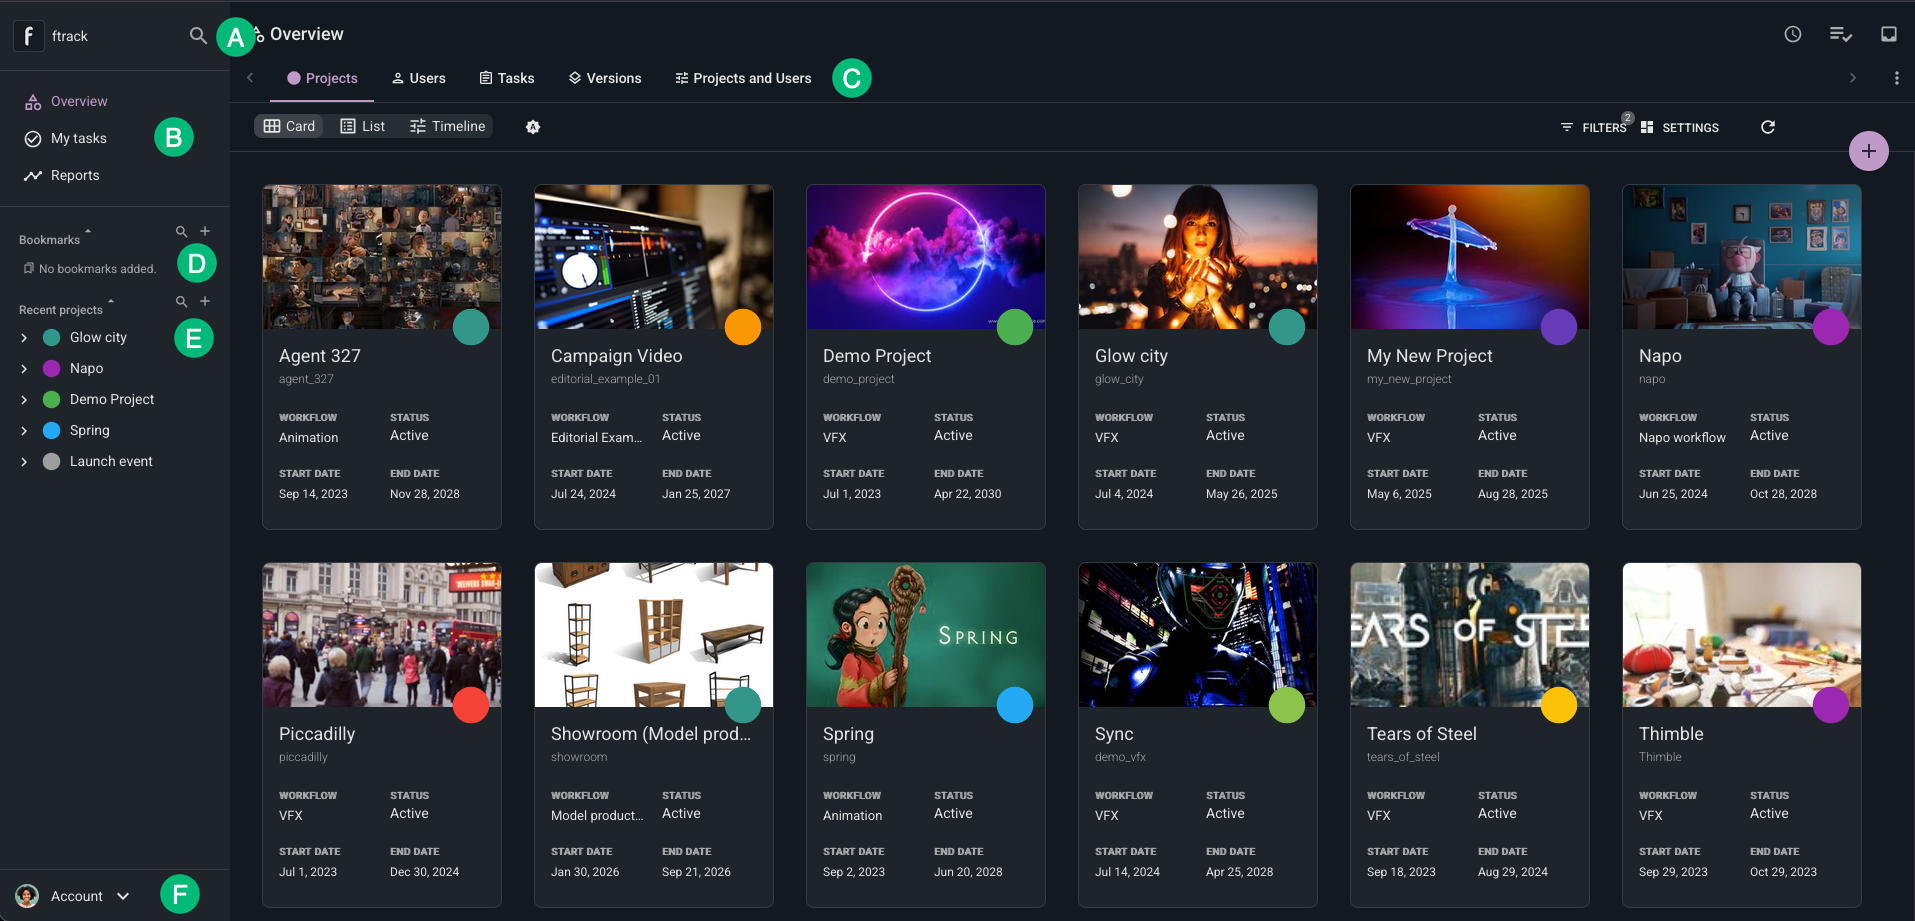Enable Card view layout
Screen dimensions: 1915x921
coord(289,126)
